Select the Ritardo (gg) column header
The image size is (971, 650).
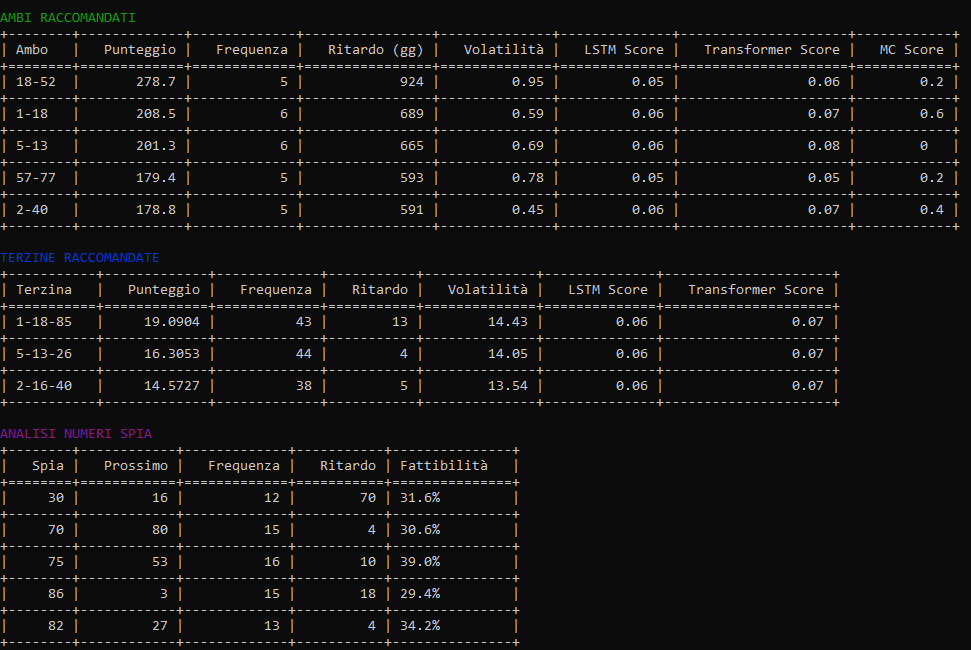pos(375,50)
